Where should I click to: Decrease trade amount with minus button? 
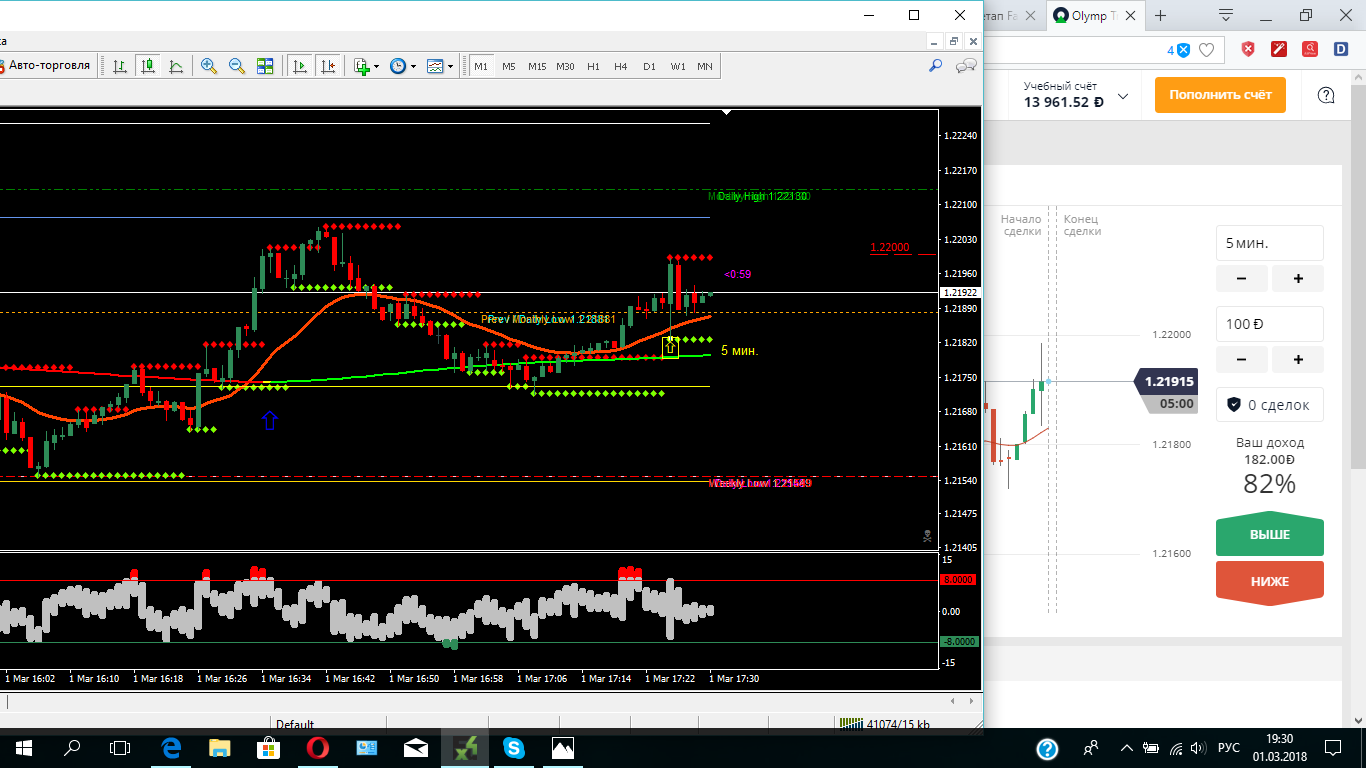(1242, 359)
